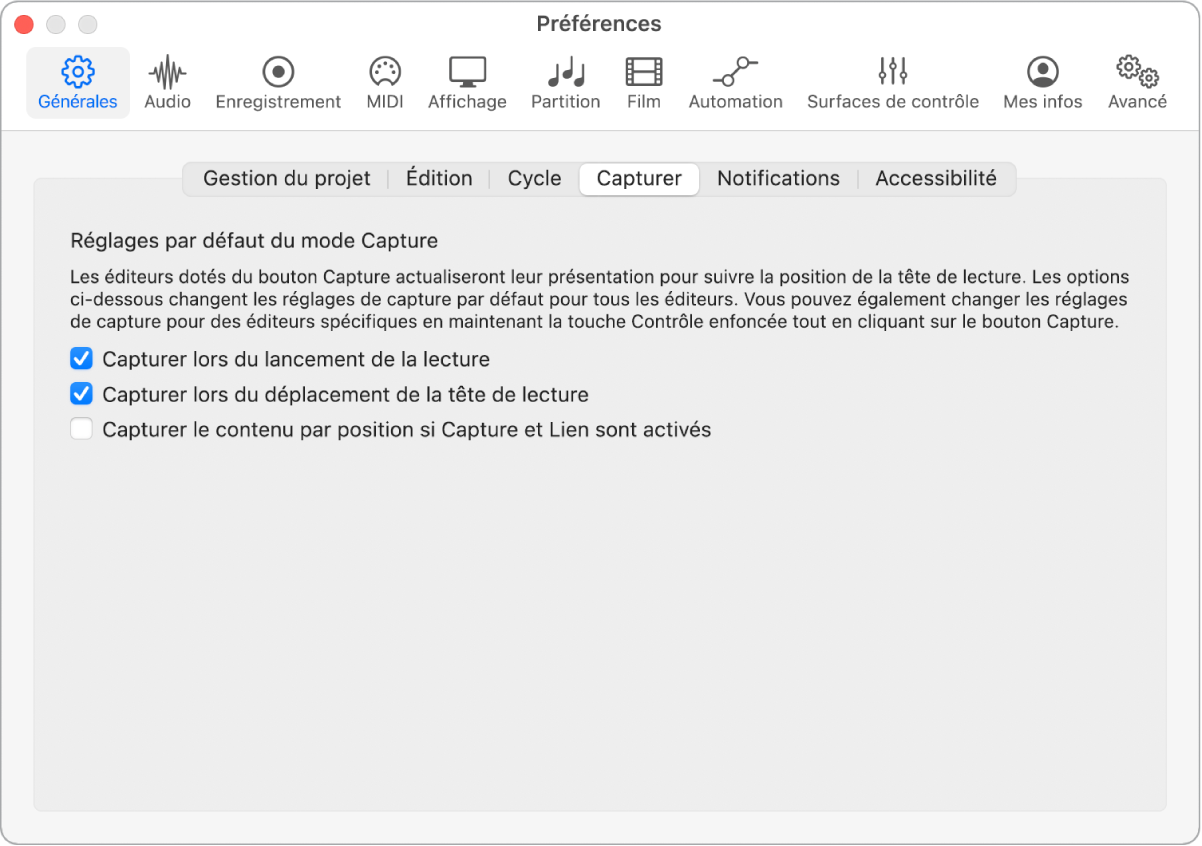Open Surfaces de contrôle preferences

(893, 83)
